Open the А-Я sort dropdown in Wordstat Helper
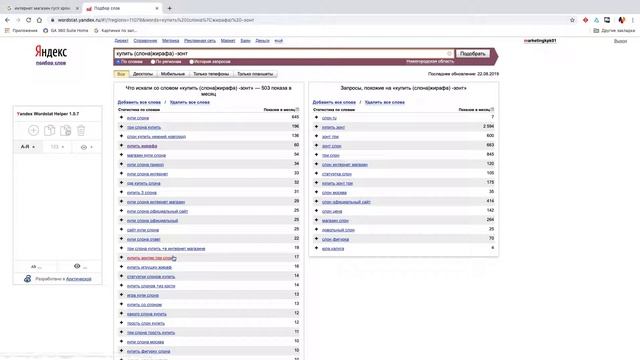This screenshot has width=640, height=360. coord(28,147)
